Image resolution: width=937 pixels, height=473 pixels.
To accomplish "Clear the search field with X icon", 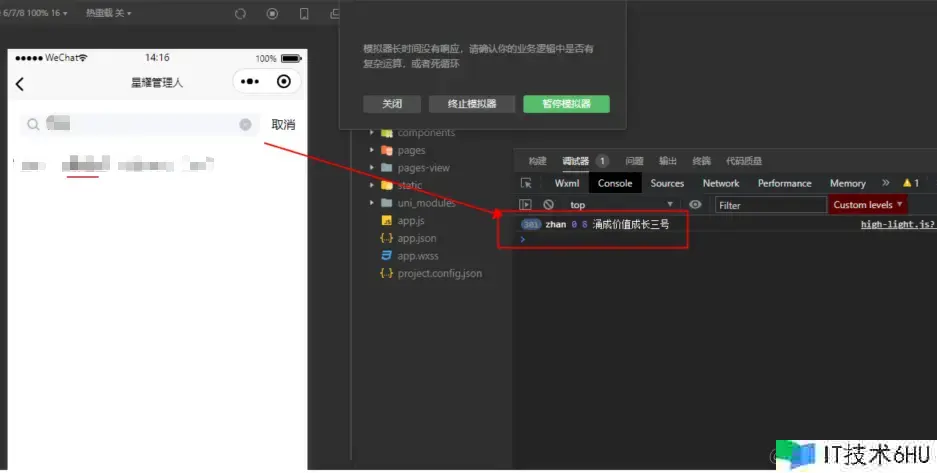I will click(245, 124).
